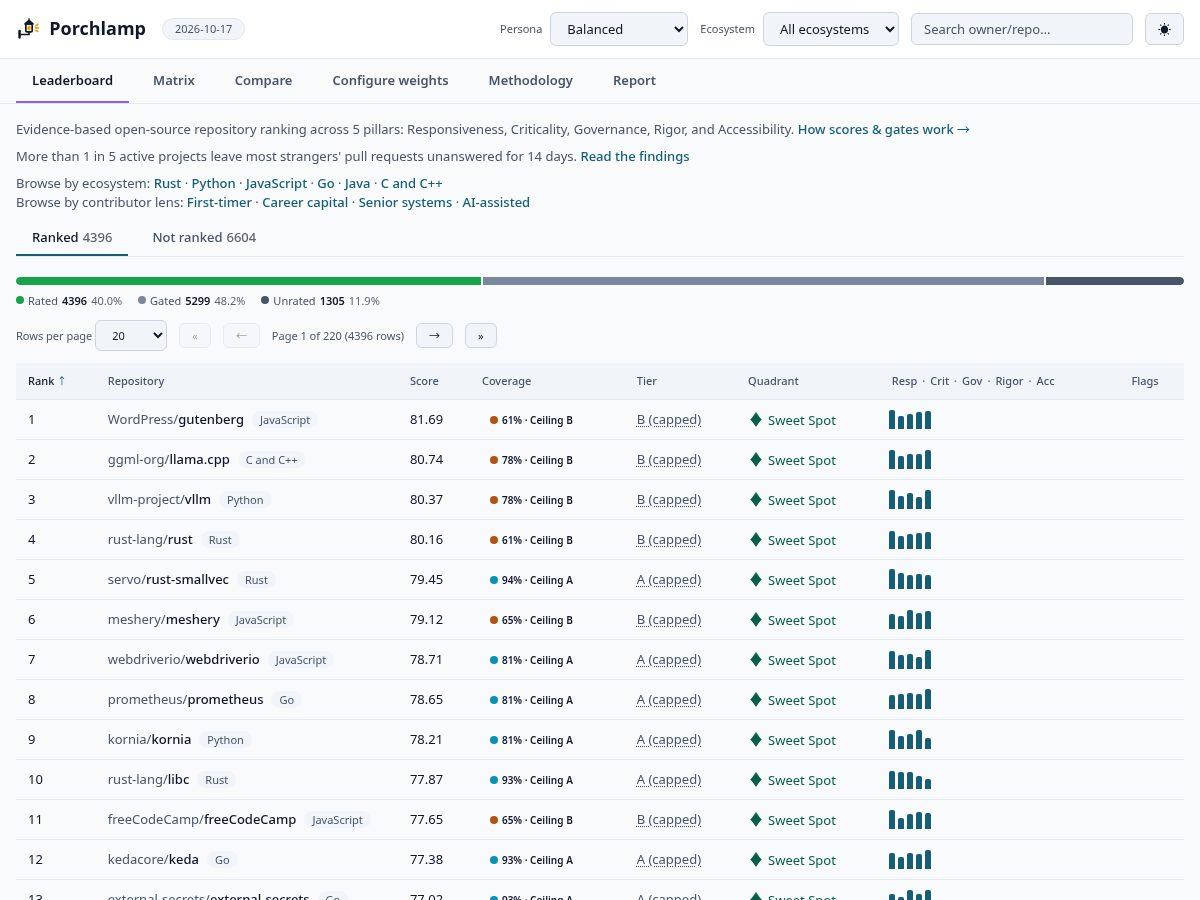Click Sweet Spot diamond icon for rust-smallvec
Image resolution: width=1200 pixels, height=900 pixels.
click(x=756, y=579)
